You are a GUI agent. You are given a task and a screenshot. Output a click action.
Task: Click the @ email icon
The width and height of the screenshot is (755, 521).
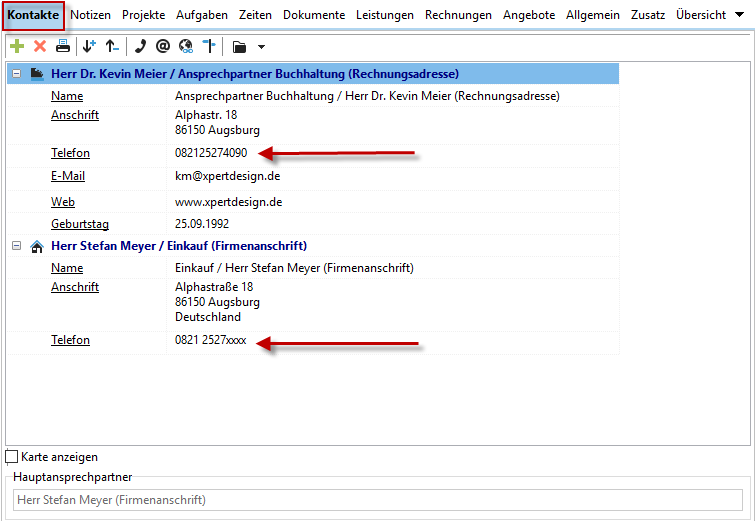pos(163,47)
